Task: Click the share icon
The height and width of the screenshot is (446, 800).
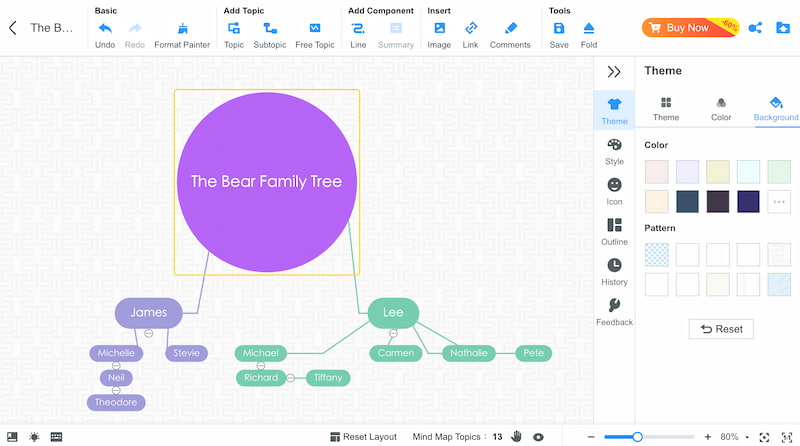Action: coord(755,28)
